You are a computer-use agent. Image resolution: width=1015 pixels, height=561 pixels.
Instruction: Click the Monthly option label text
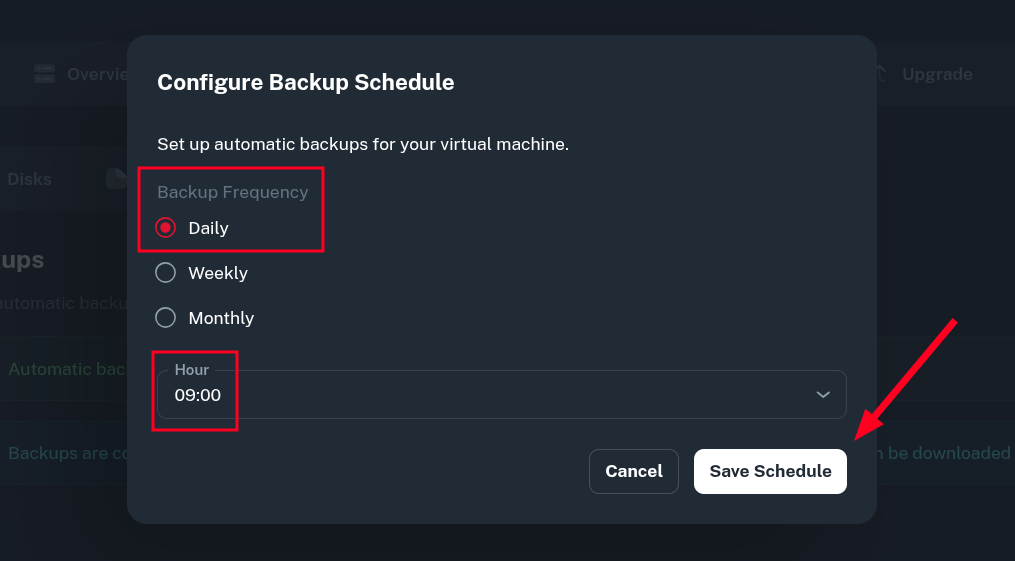(221, 318)
